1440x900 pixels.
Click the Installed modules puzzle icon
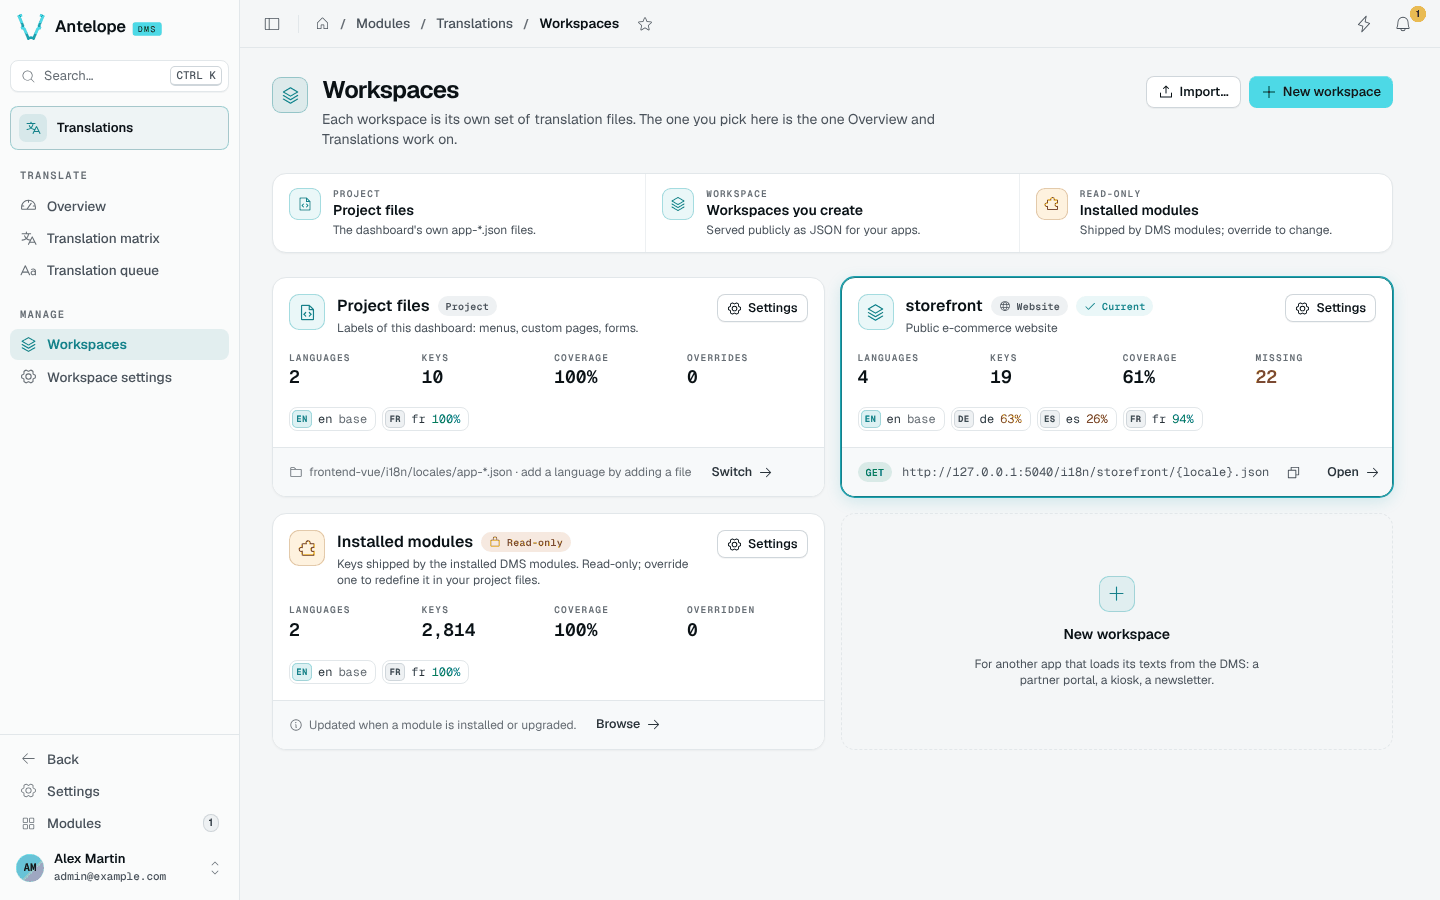tap(307, 548)
